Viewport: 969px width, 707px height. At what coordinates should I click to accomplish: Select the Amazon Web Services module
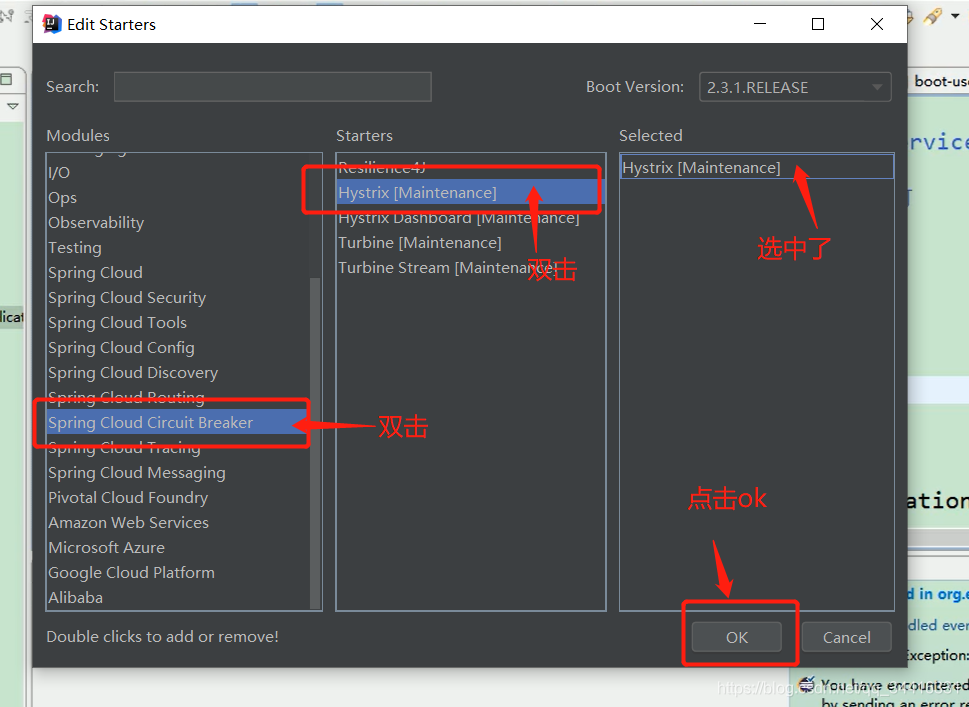coord(178,523)
